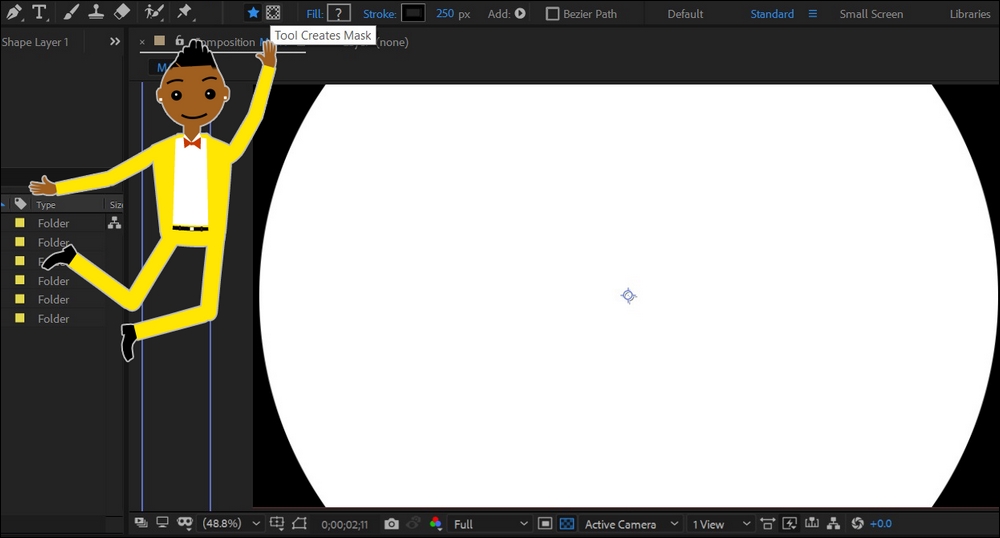Select the first Folder row
Viewport: 1000px width, 538px height.
click(54, 223)
